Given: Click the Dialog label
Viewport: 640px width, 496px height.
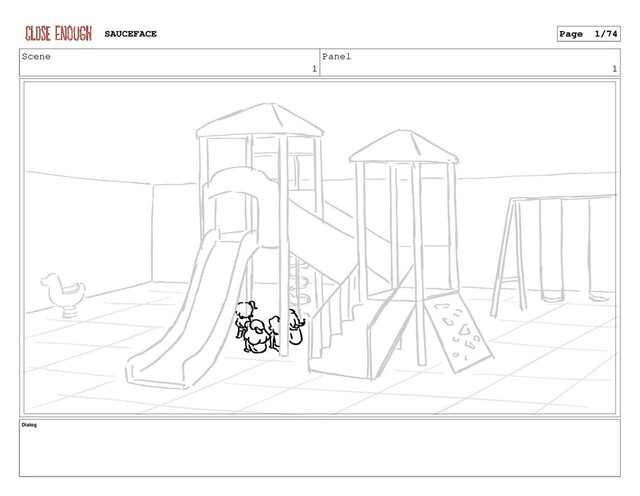Looking at the screenshot, I should tap(29, 425).
